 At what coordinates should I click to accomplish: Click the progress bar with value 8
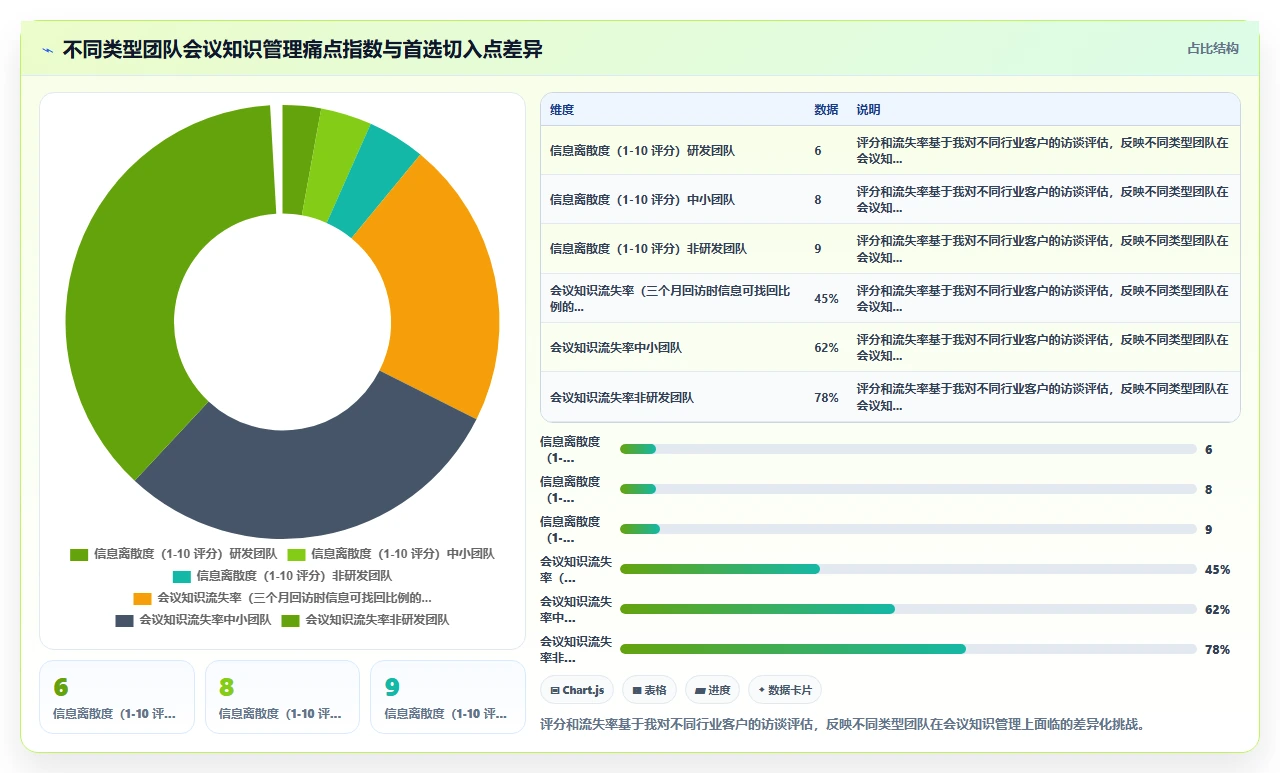pos(908,489)
